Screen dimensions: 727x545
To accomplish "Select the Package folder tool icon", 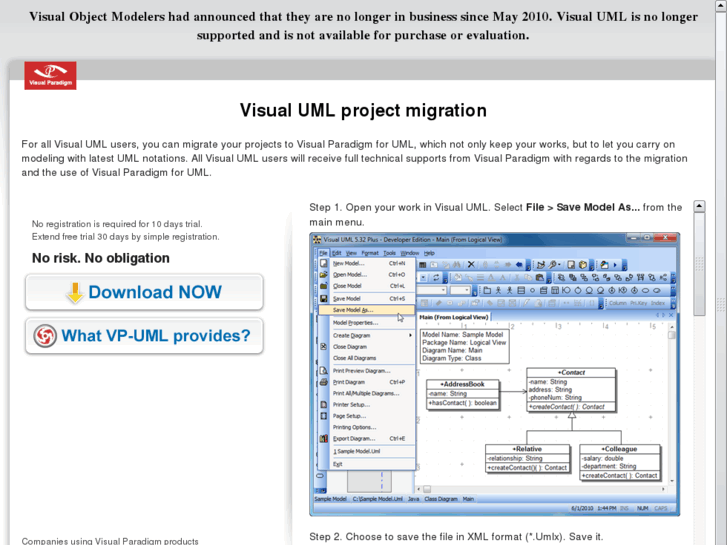I will 487,291.
